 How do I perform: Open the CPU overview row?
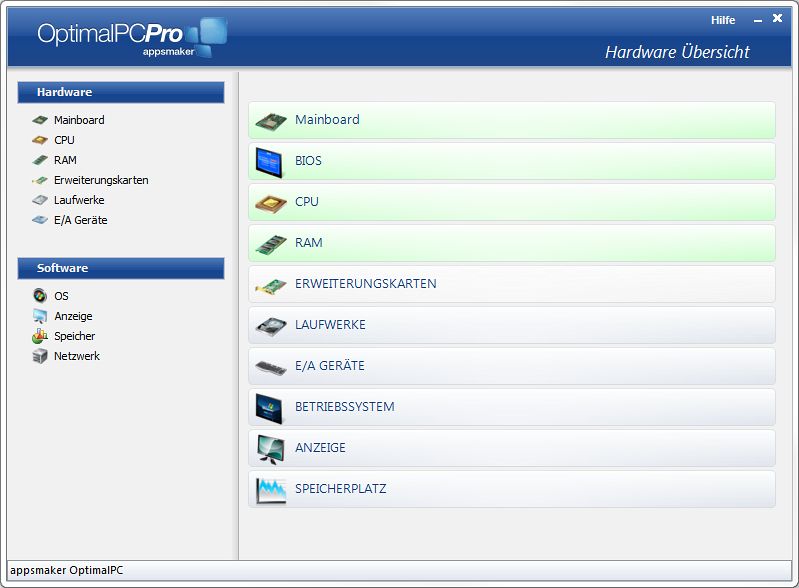(x=512, y=202)
